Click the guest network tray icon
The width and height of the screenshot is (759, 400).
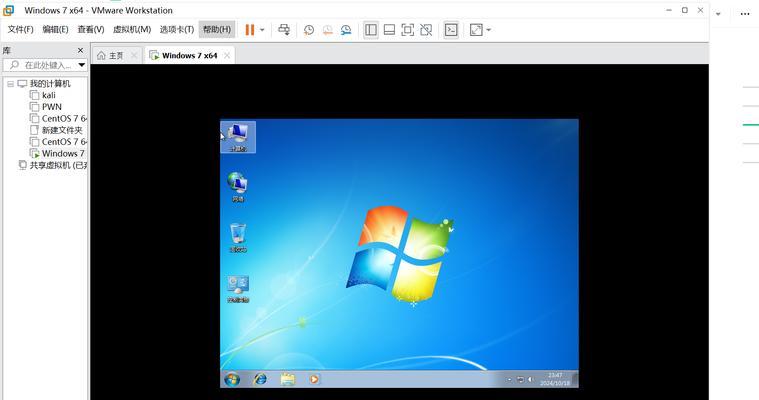tap(520, 380)
